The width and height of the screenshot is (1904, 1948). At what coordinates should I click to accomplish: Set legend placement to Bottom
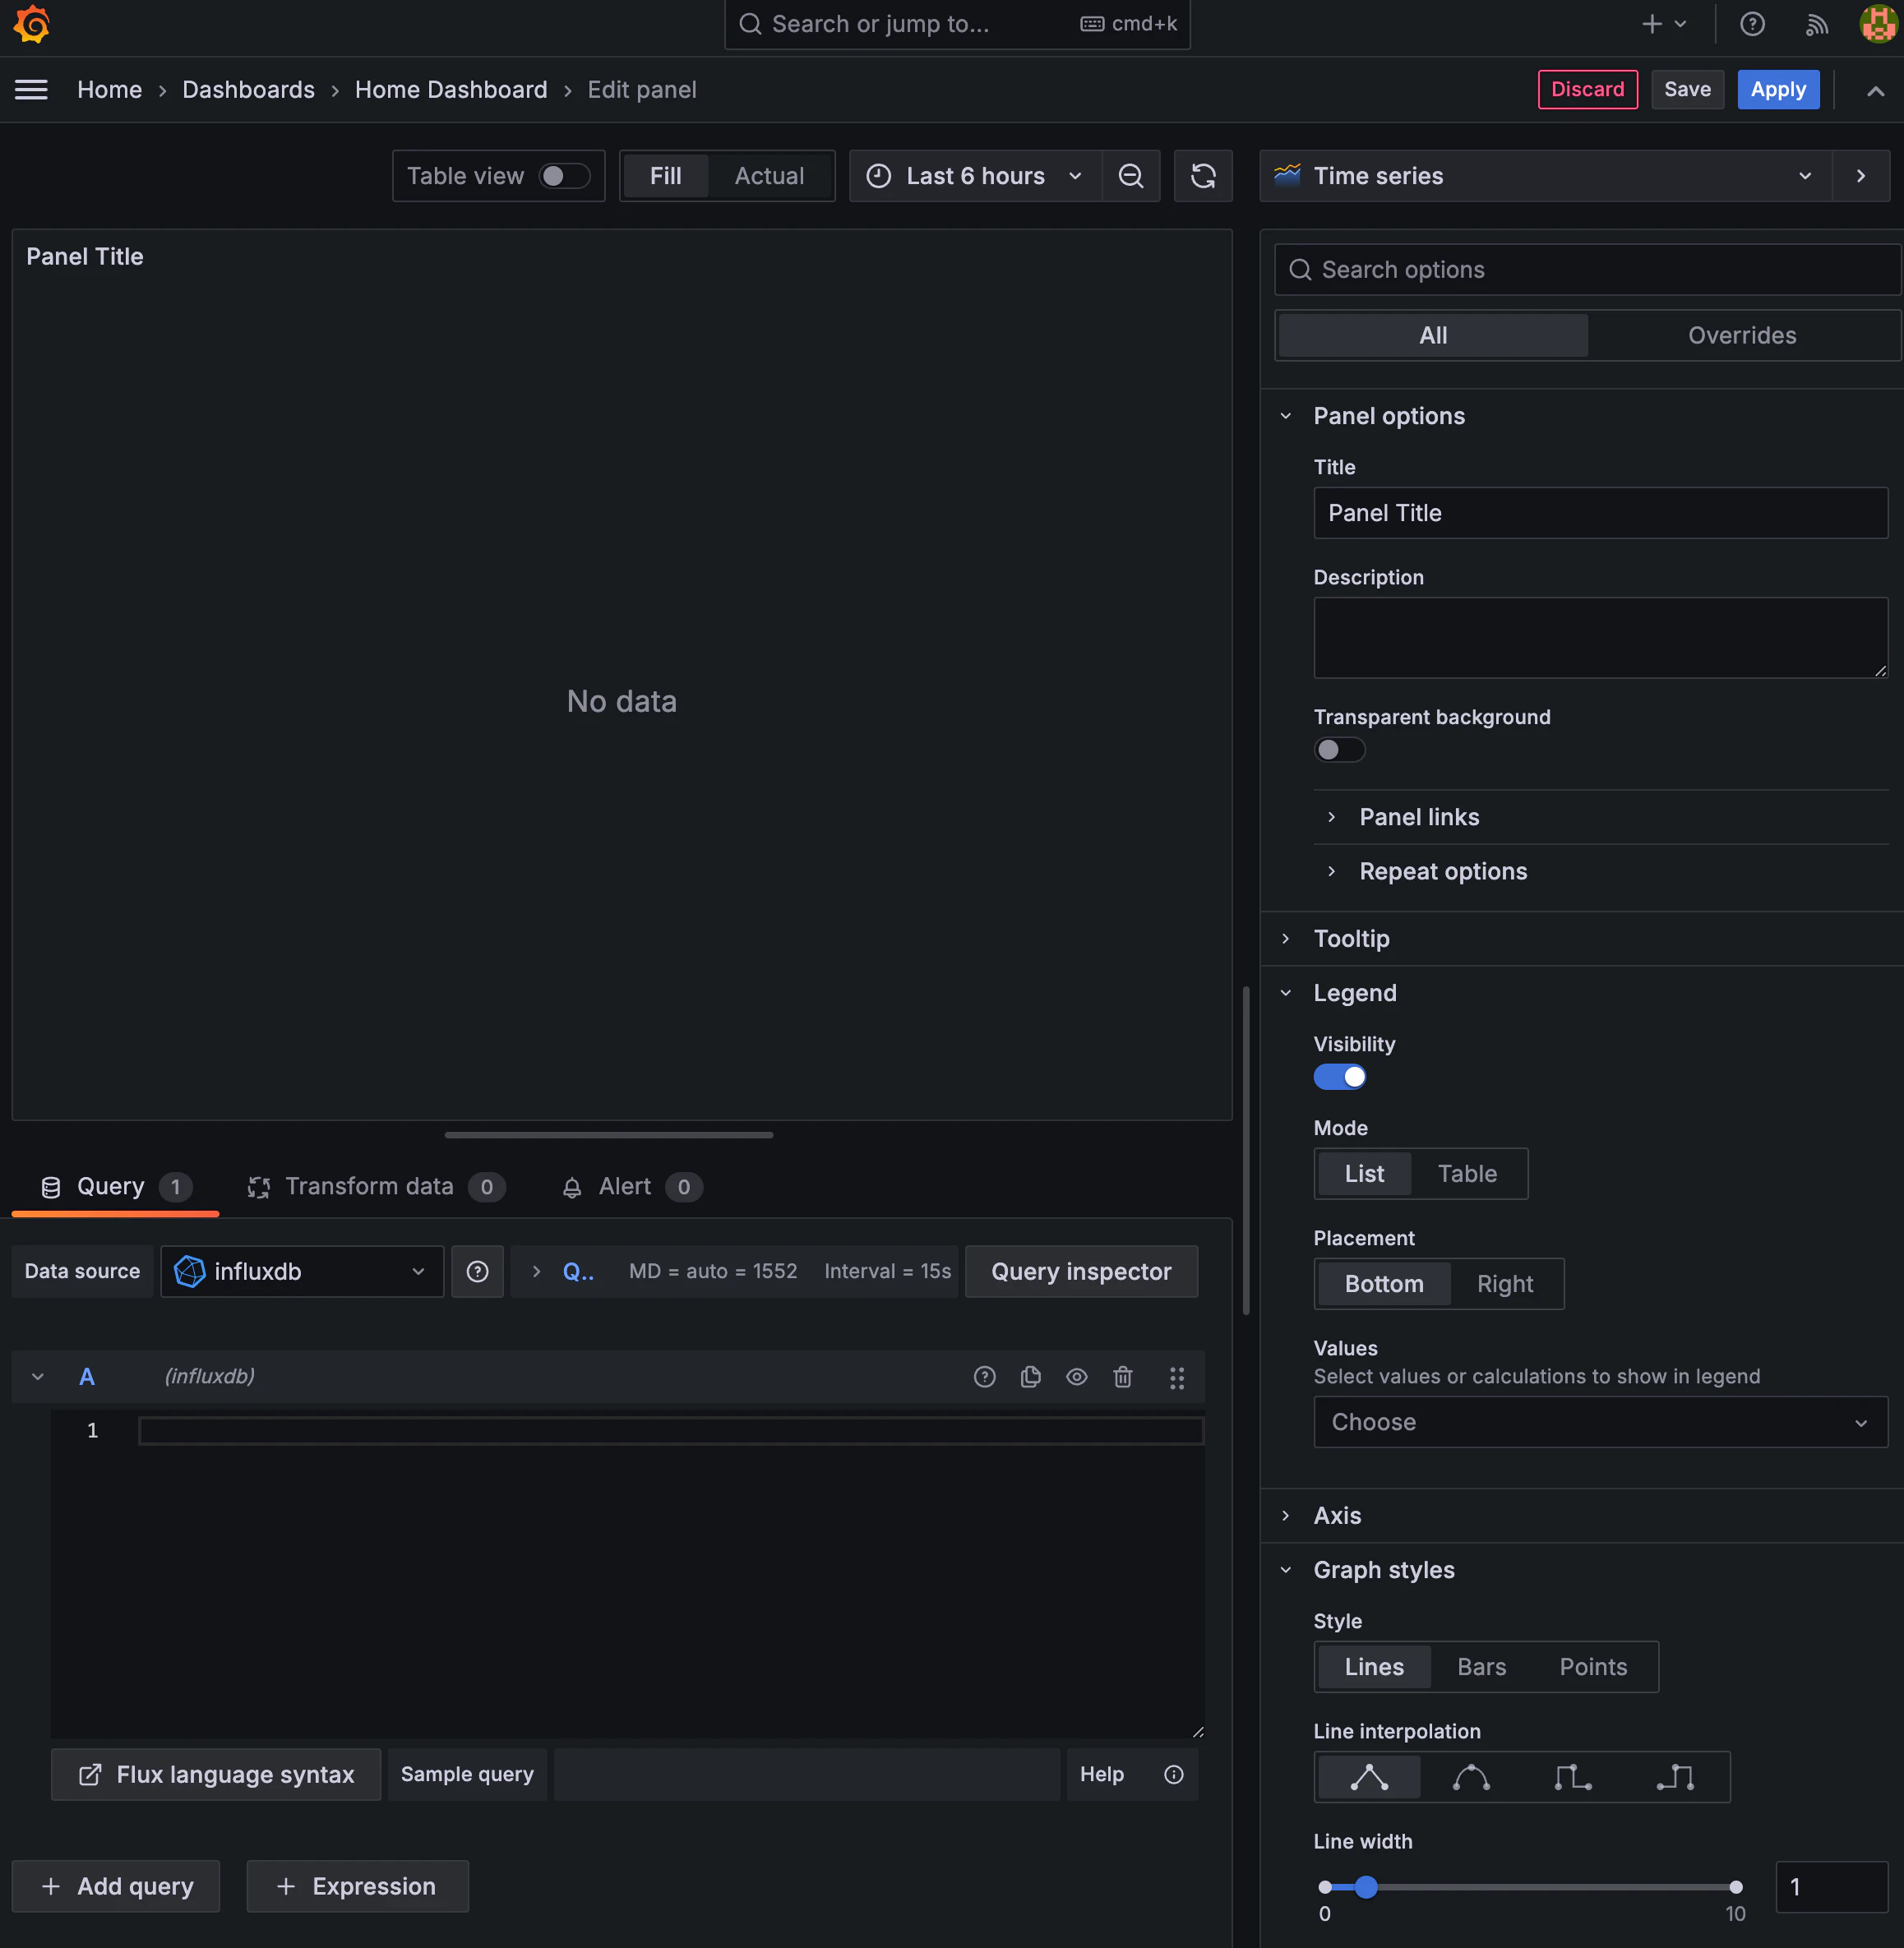pyautogui.click(x=1384, y=1284)
